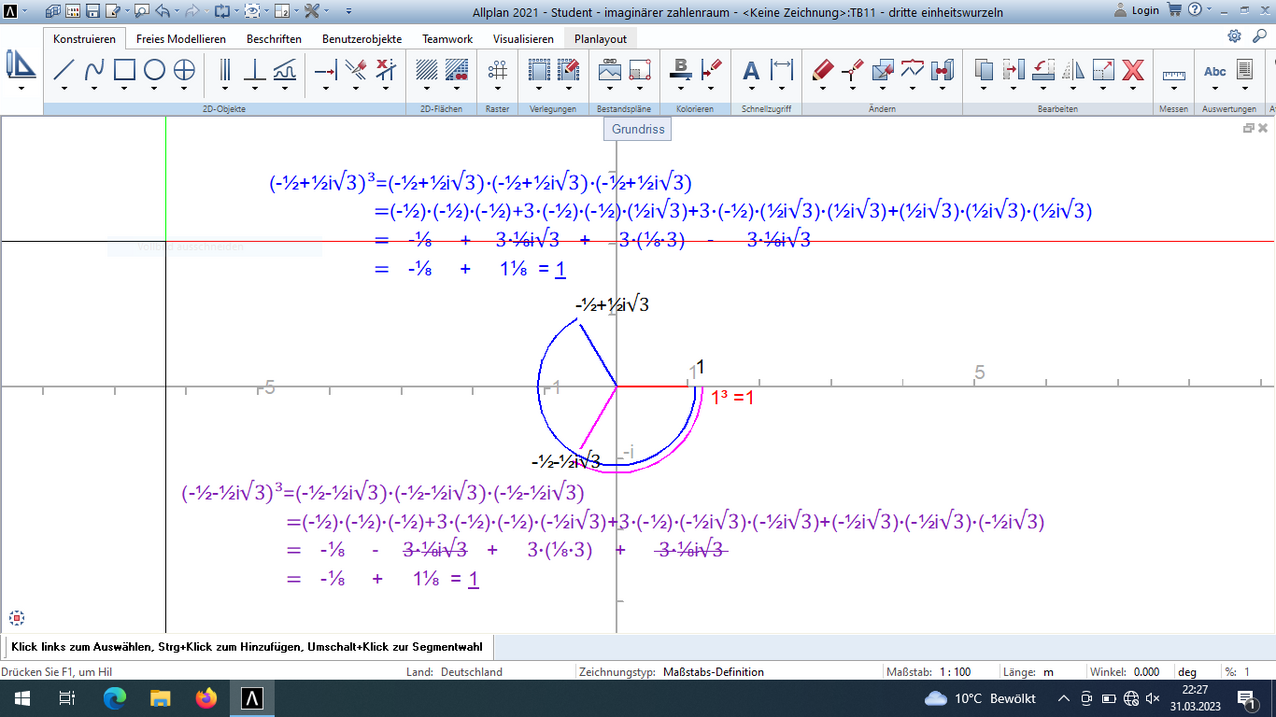Select the Spline curve tool
The width and height of the screenshot is (1276, 717).
point(94,70)
